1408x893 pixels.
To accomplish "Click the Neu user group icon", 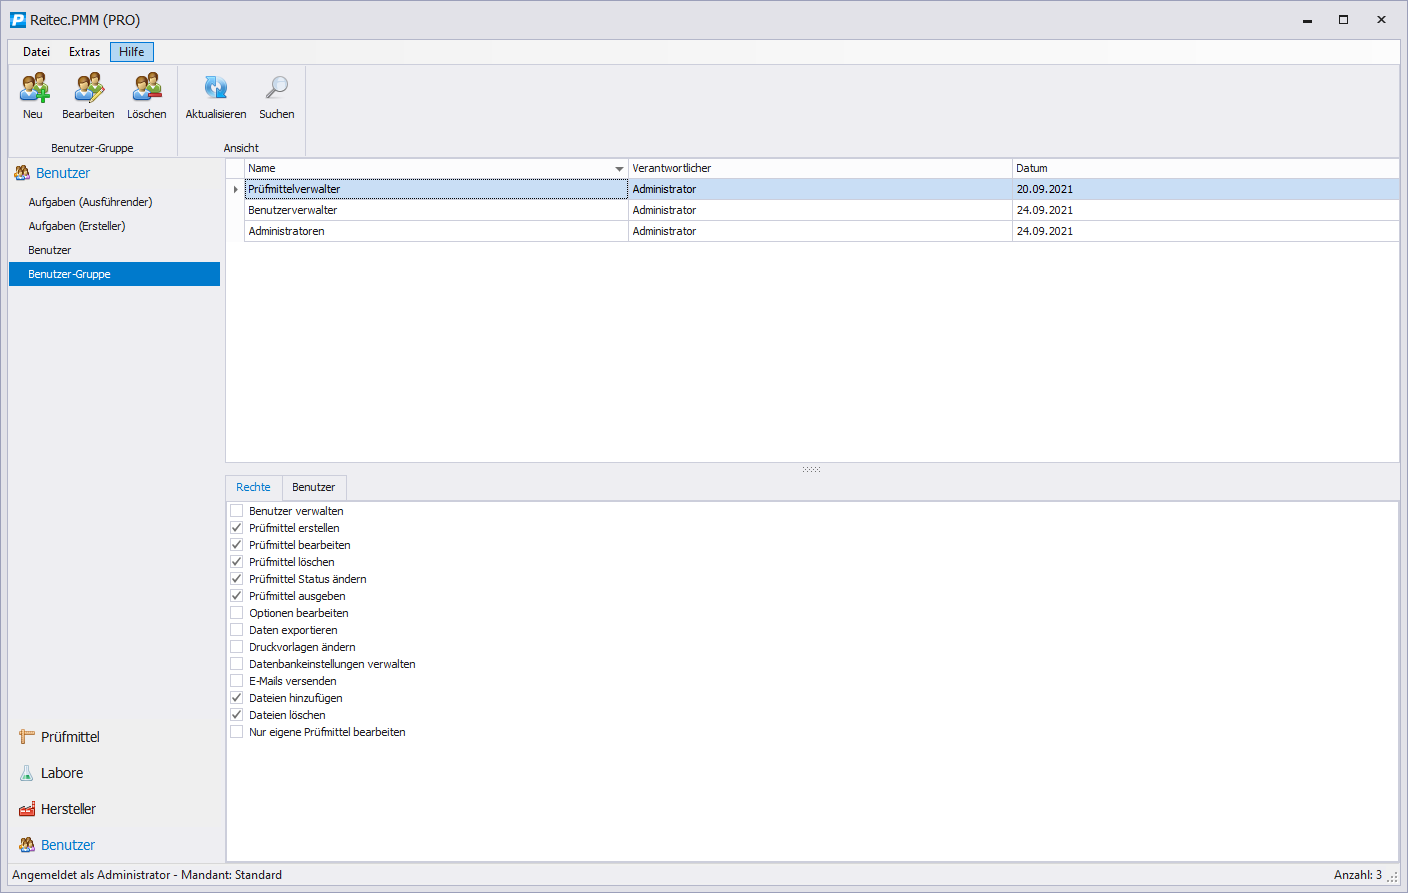I will 34,90.
